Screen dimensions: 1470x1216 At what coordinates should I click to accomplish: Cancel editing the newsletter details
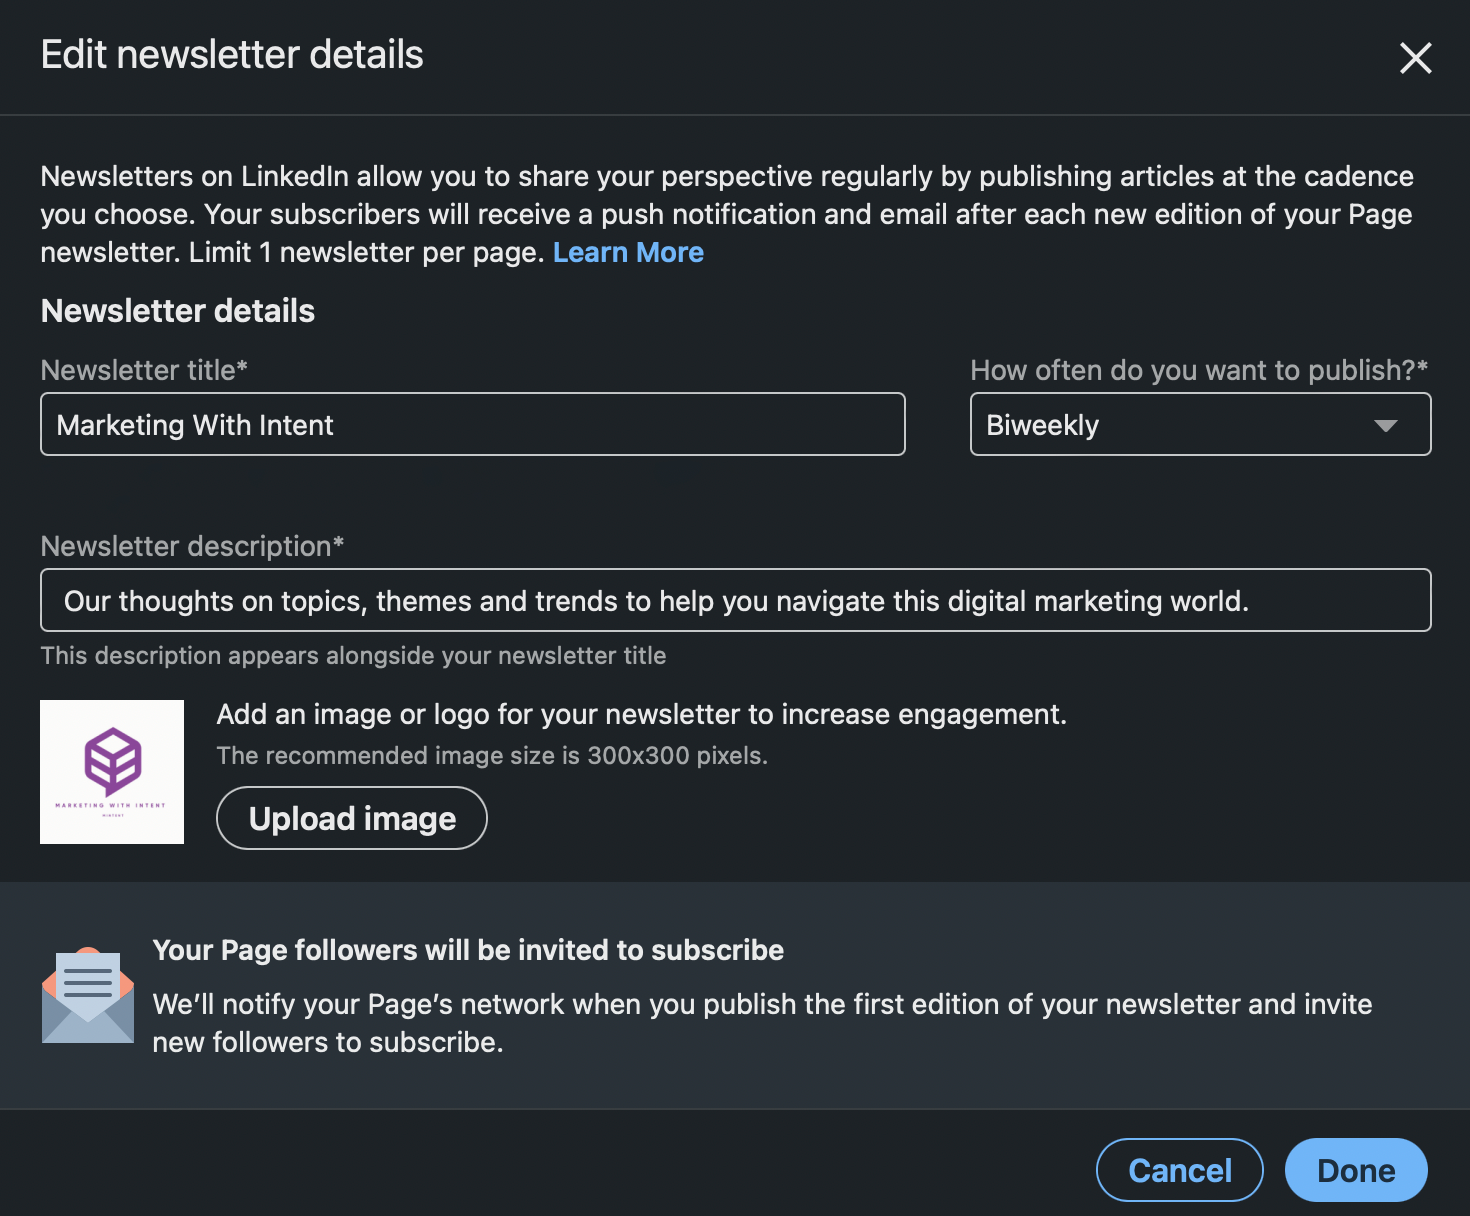tap(1179, 1170)
